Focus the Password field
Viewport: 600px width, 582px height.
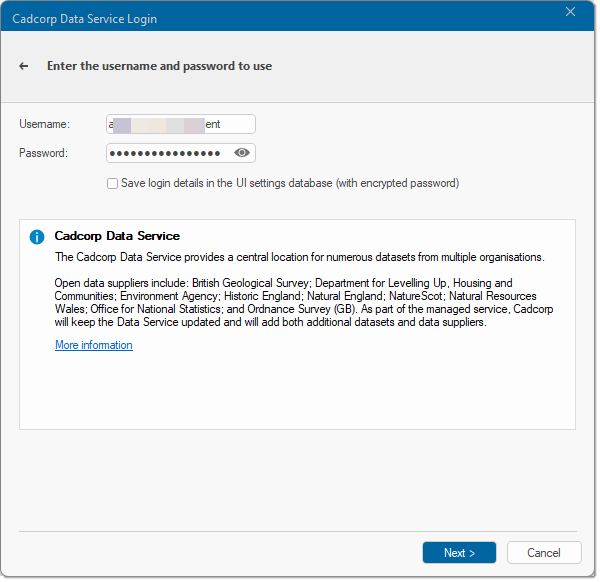coord(181,153)
